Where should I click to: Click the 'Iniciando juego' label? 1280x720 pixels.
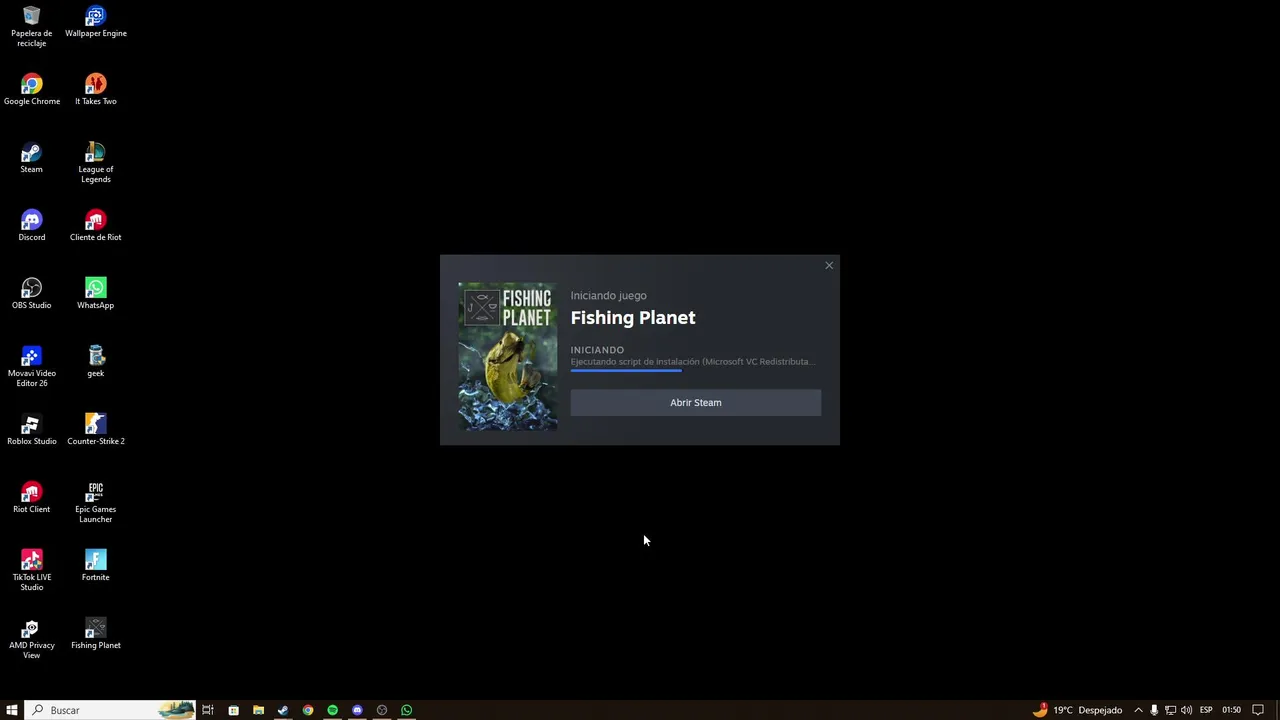coord(609,296)
